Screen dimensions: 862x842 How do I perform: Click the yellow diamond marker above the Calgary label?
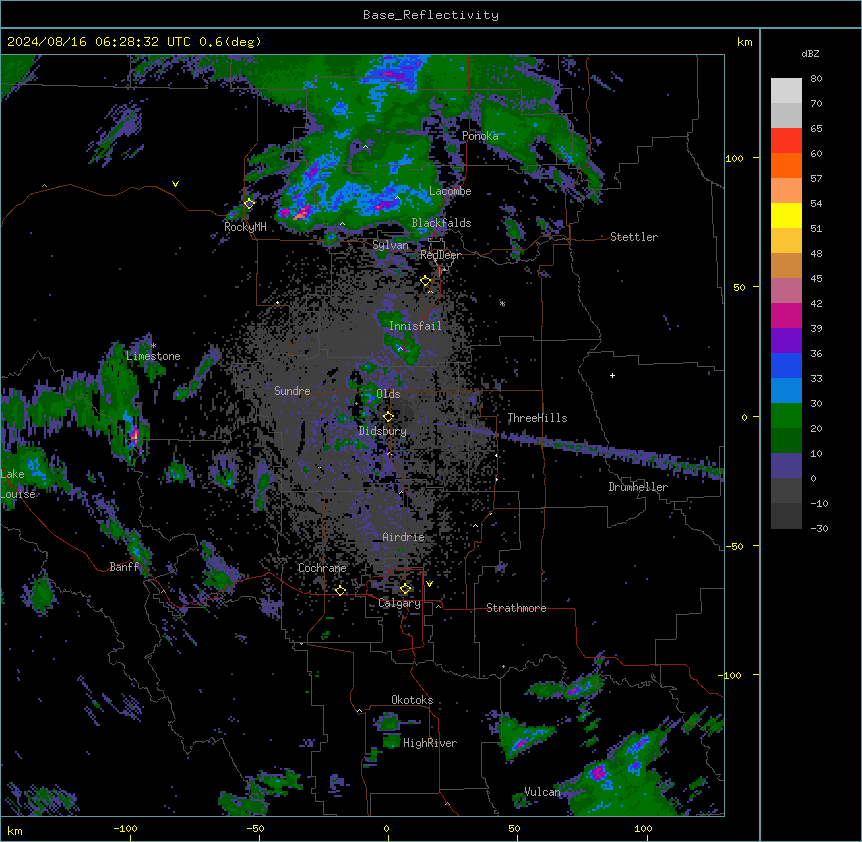(405, 589)
